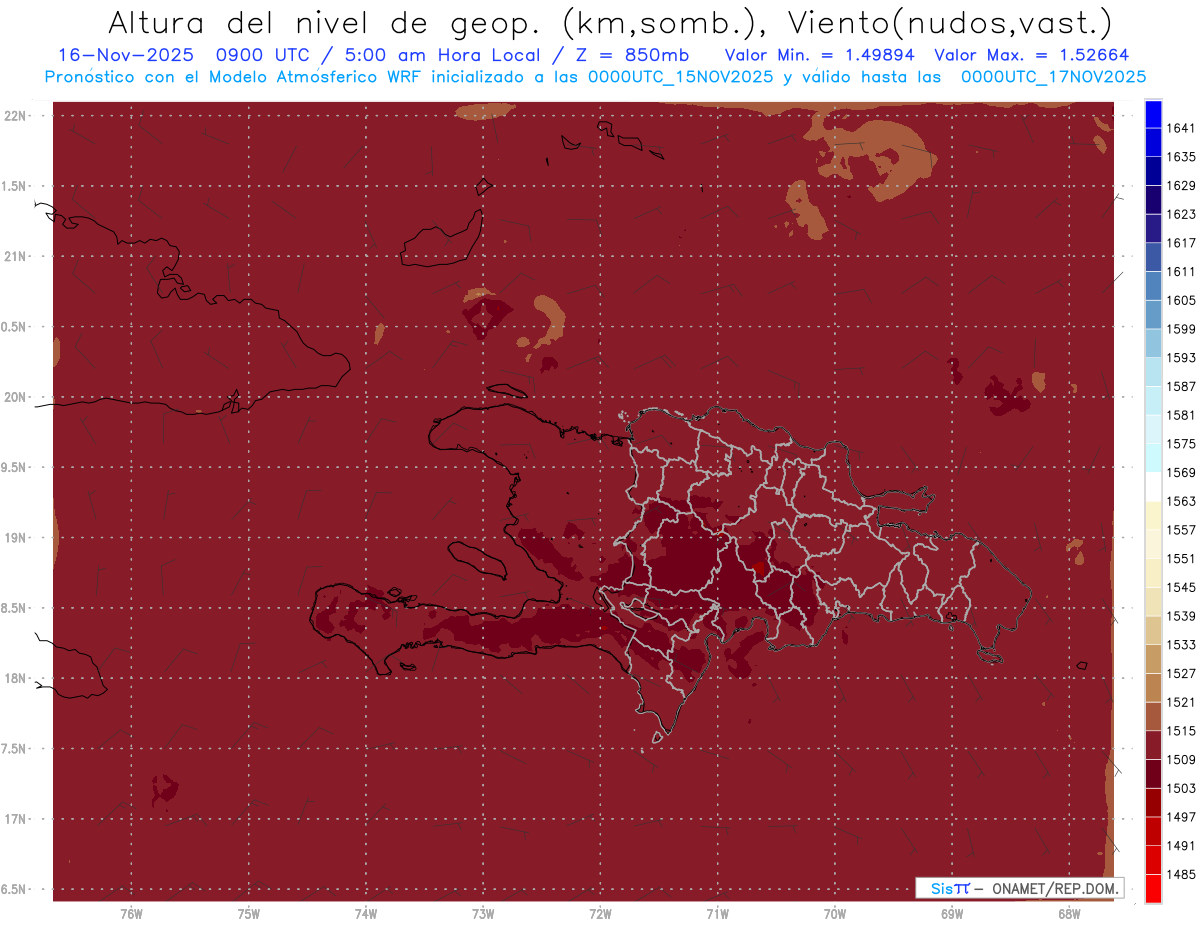This screenshot has height=927, width=1200.
Task: Click the legend value '1641'
Action: 1181,128
